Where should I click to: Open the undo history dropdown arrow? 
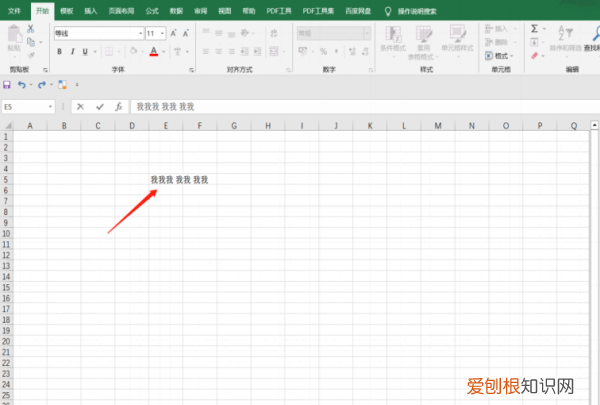click(x=31, y=85)
